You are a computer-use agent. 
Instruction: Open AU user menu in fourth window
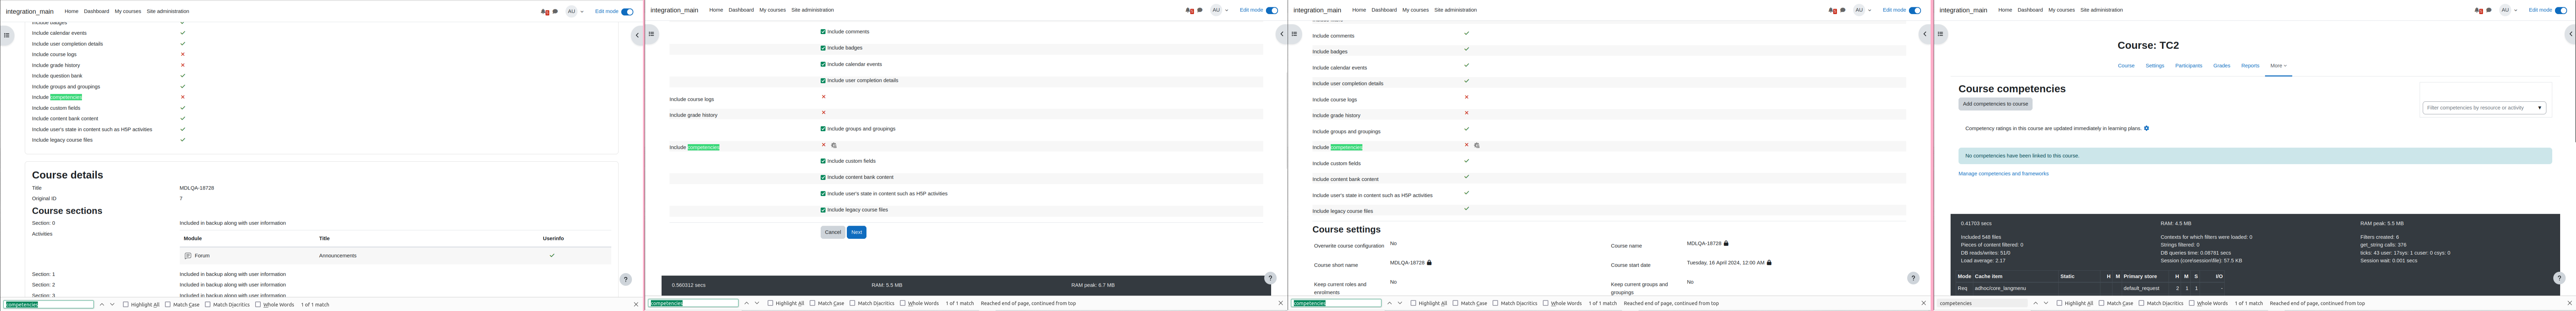click(x=2509, y=10)
